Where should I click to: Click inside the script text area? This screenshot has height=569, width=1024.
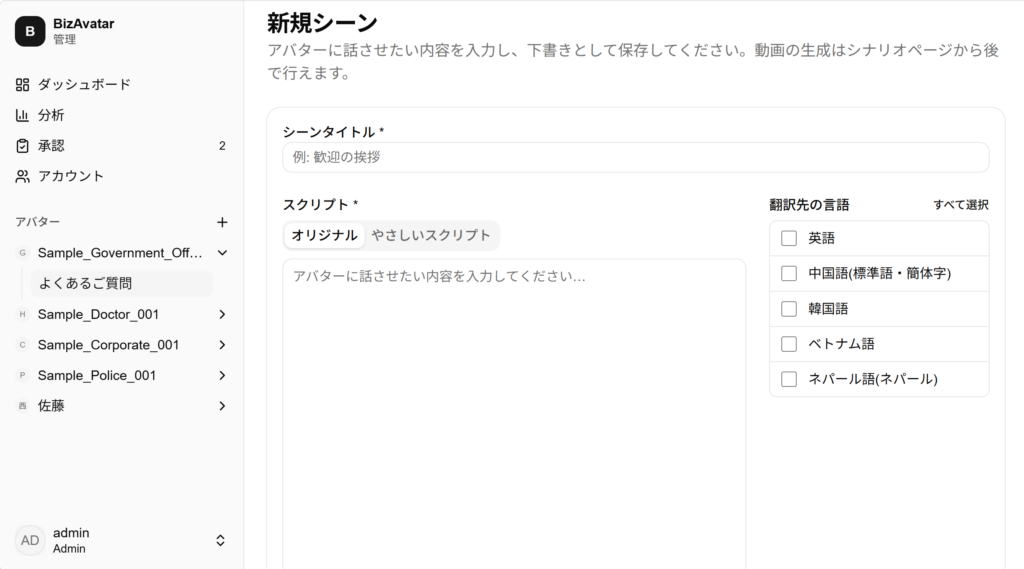pyautogui.click(x=514, y=414)
